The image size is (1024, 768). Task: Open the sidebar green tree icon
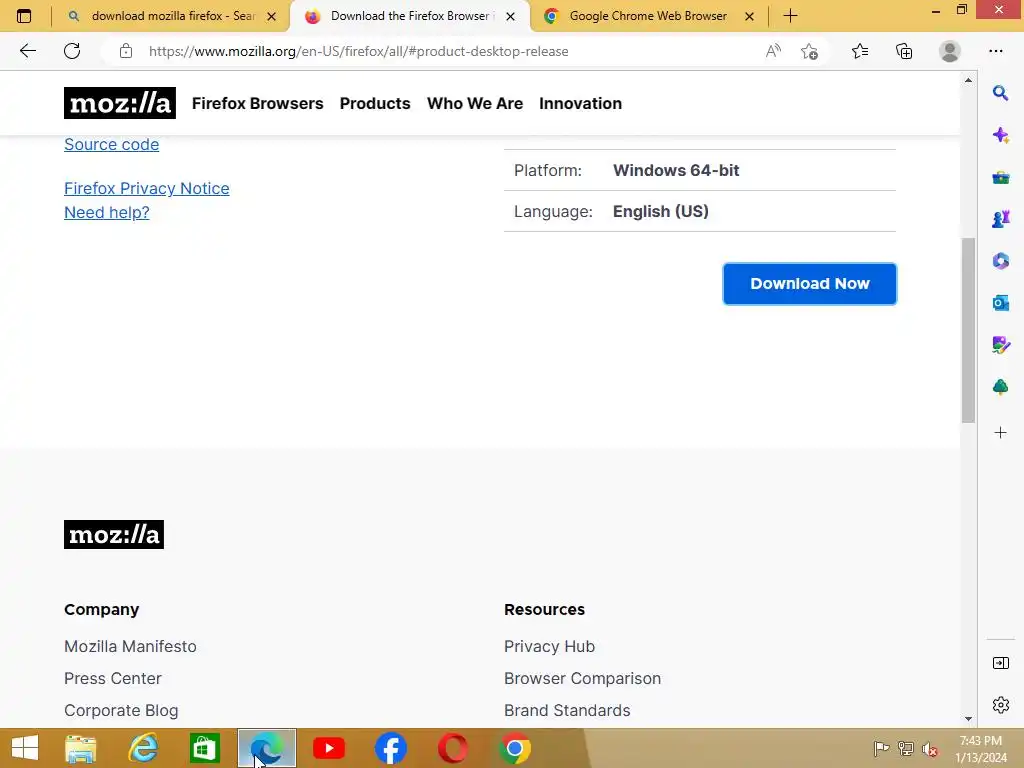point(1000,387)
